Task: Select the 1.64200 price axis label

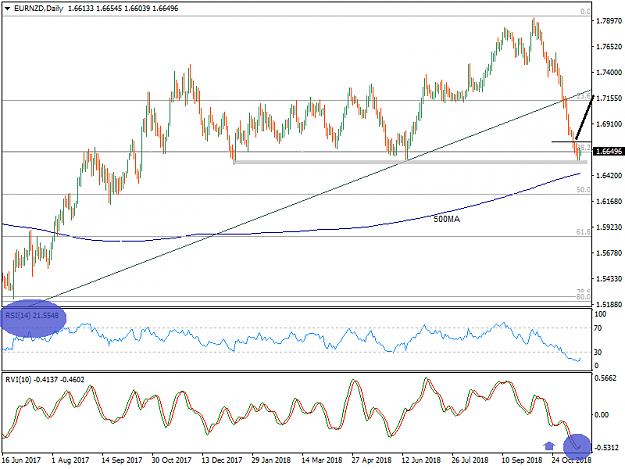Action: point(609,175)
